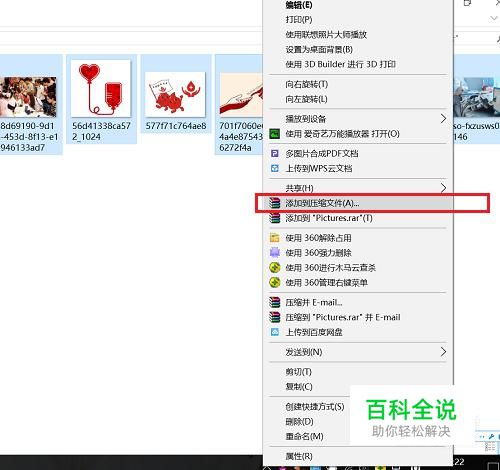Select the crowd photo thumbnail
500x470 pixels.
28,97
